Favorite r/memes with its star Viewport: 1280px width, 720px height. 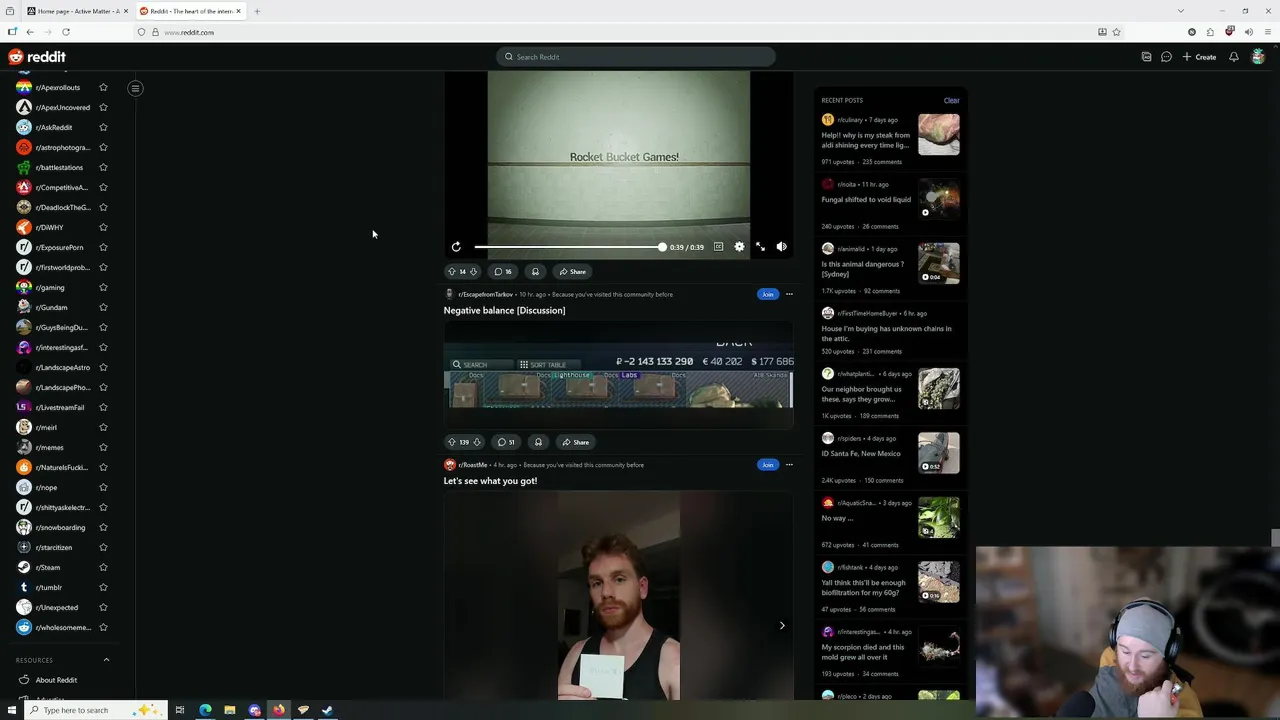[103, 448]
